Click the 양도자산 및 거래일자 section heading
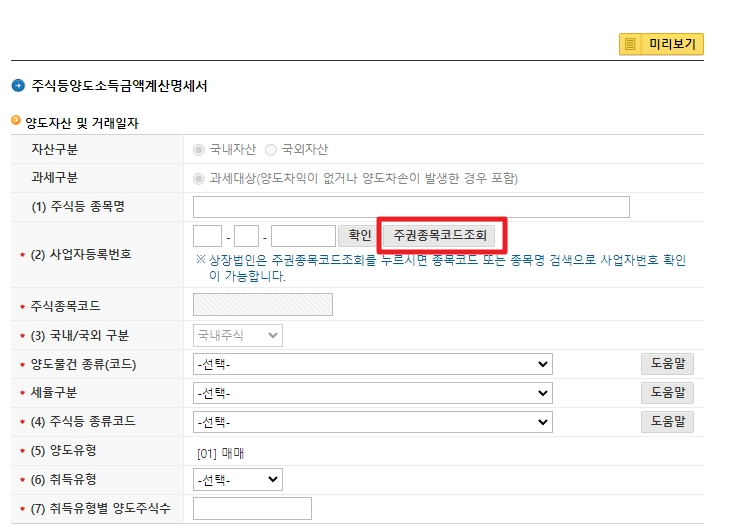The height and width of the screenshot is (528, 739). 82,124
